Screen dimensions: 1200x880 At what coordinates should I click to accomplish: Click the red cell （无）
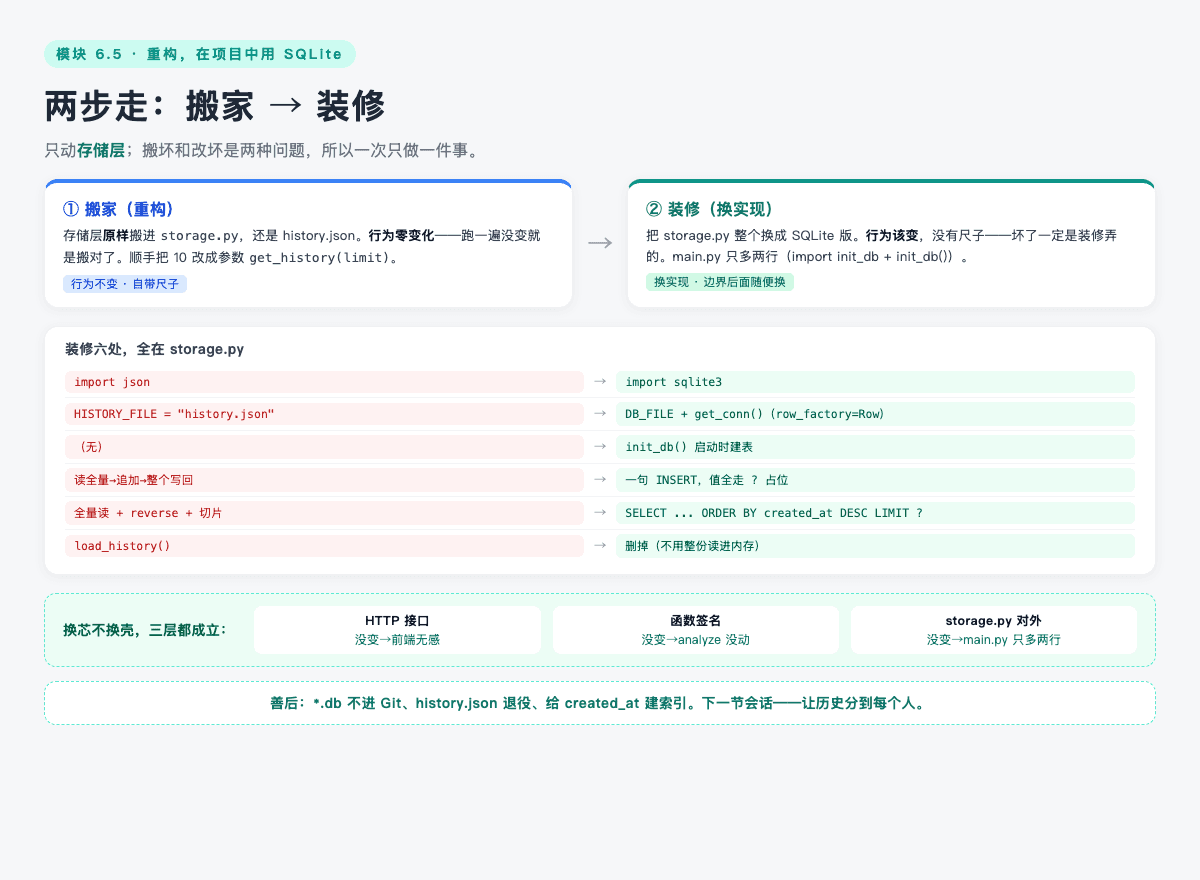tap(324, 447)
